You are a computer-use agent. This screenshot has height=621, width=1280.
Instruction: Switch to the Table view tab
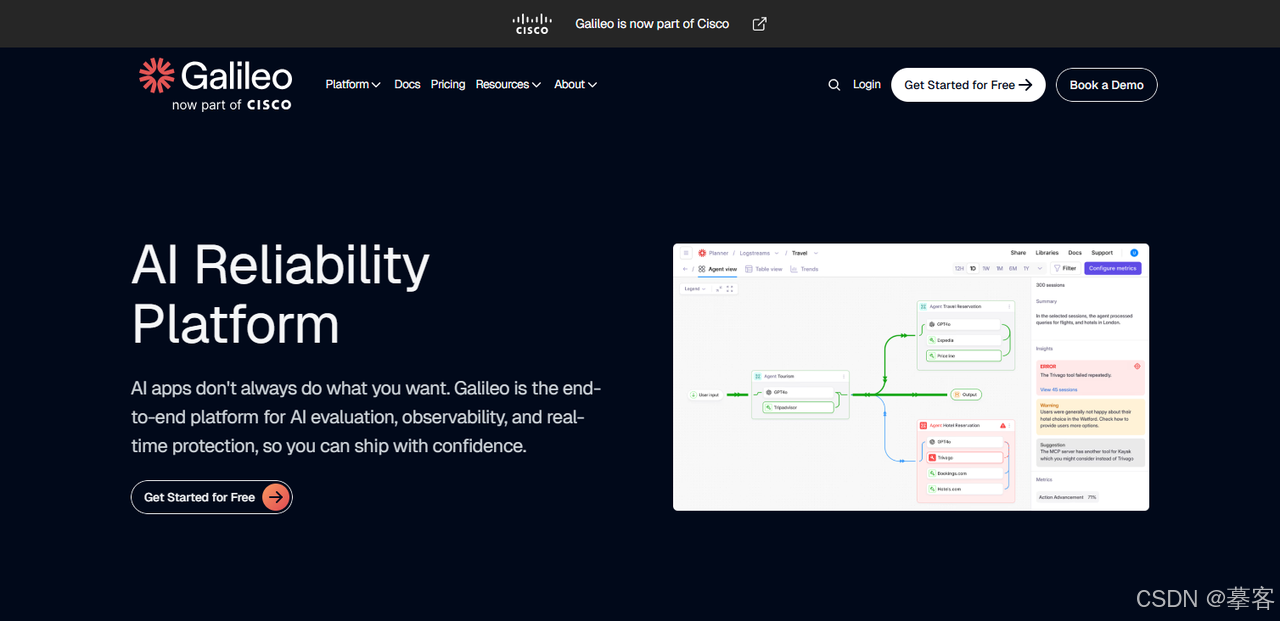pos(764,269)
